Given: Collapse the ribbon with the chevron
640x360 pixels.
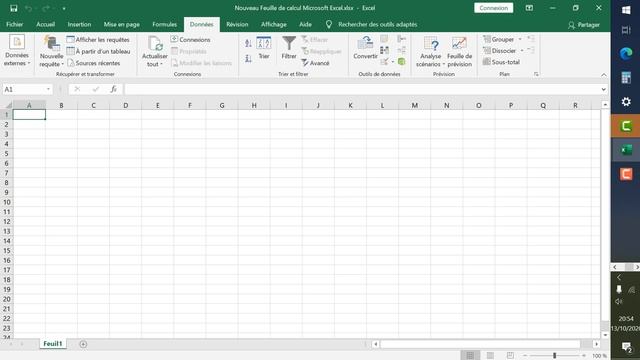Looking at the screenshot, I should [x=604, y=75].
